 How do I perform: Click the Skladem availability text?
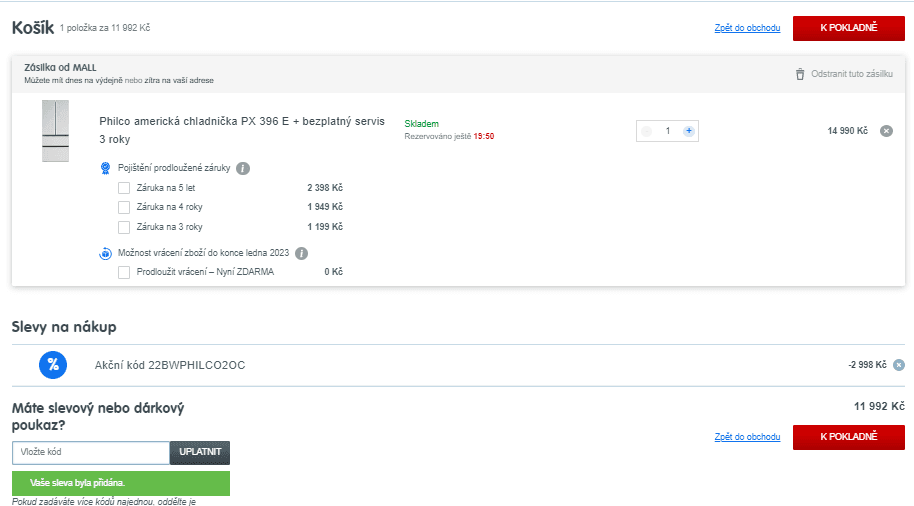point(421,124)
